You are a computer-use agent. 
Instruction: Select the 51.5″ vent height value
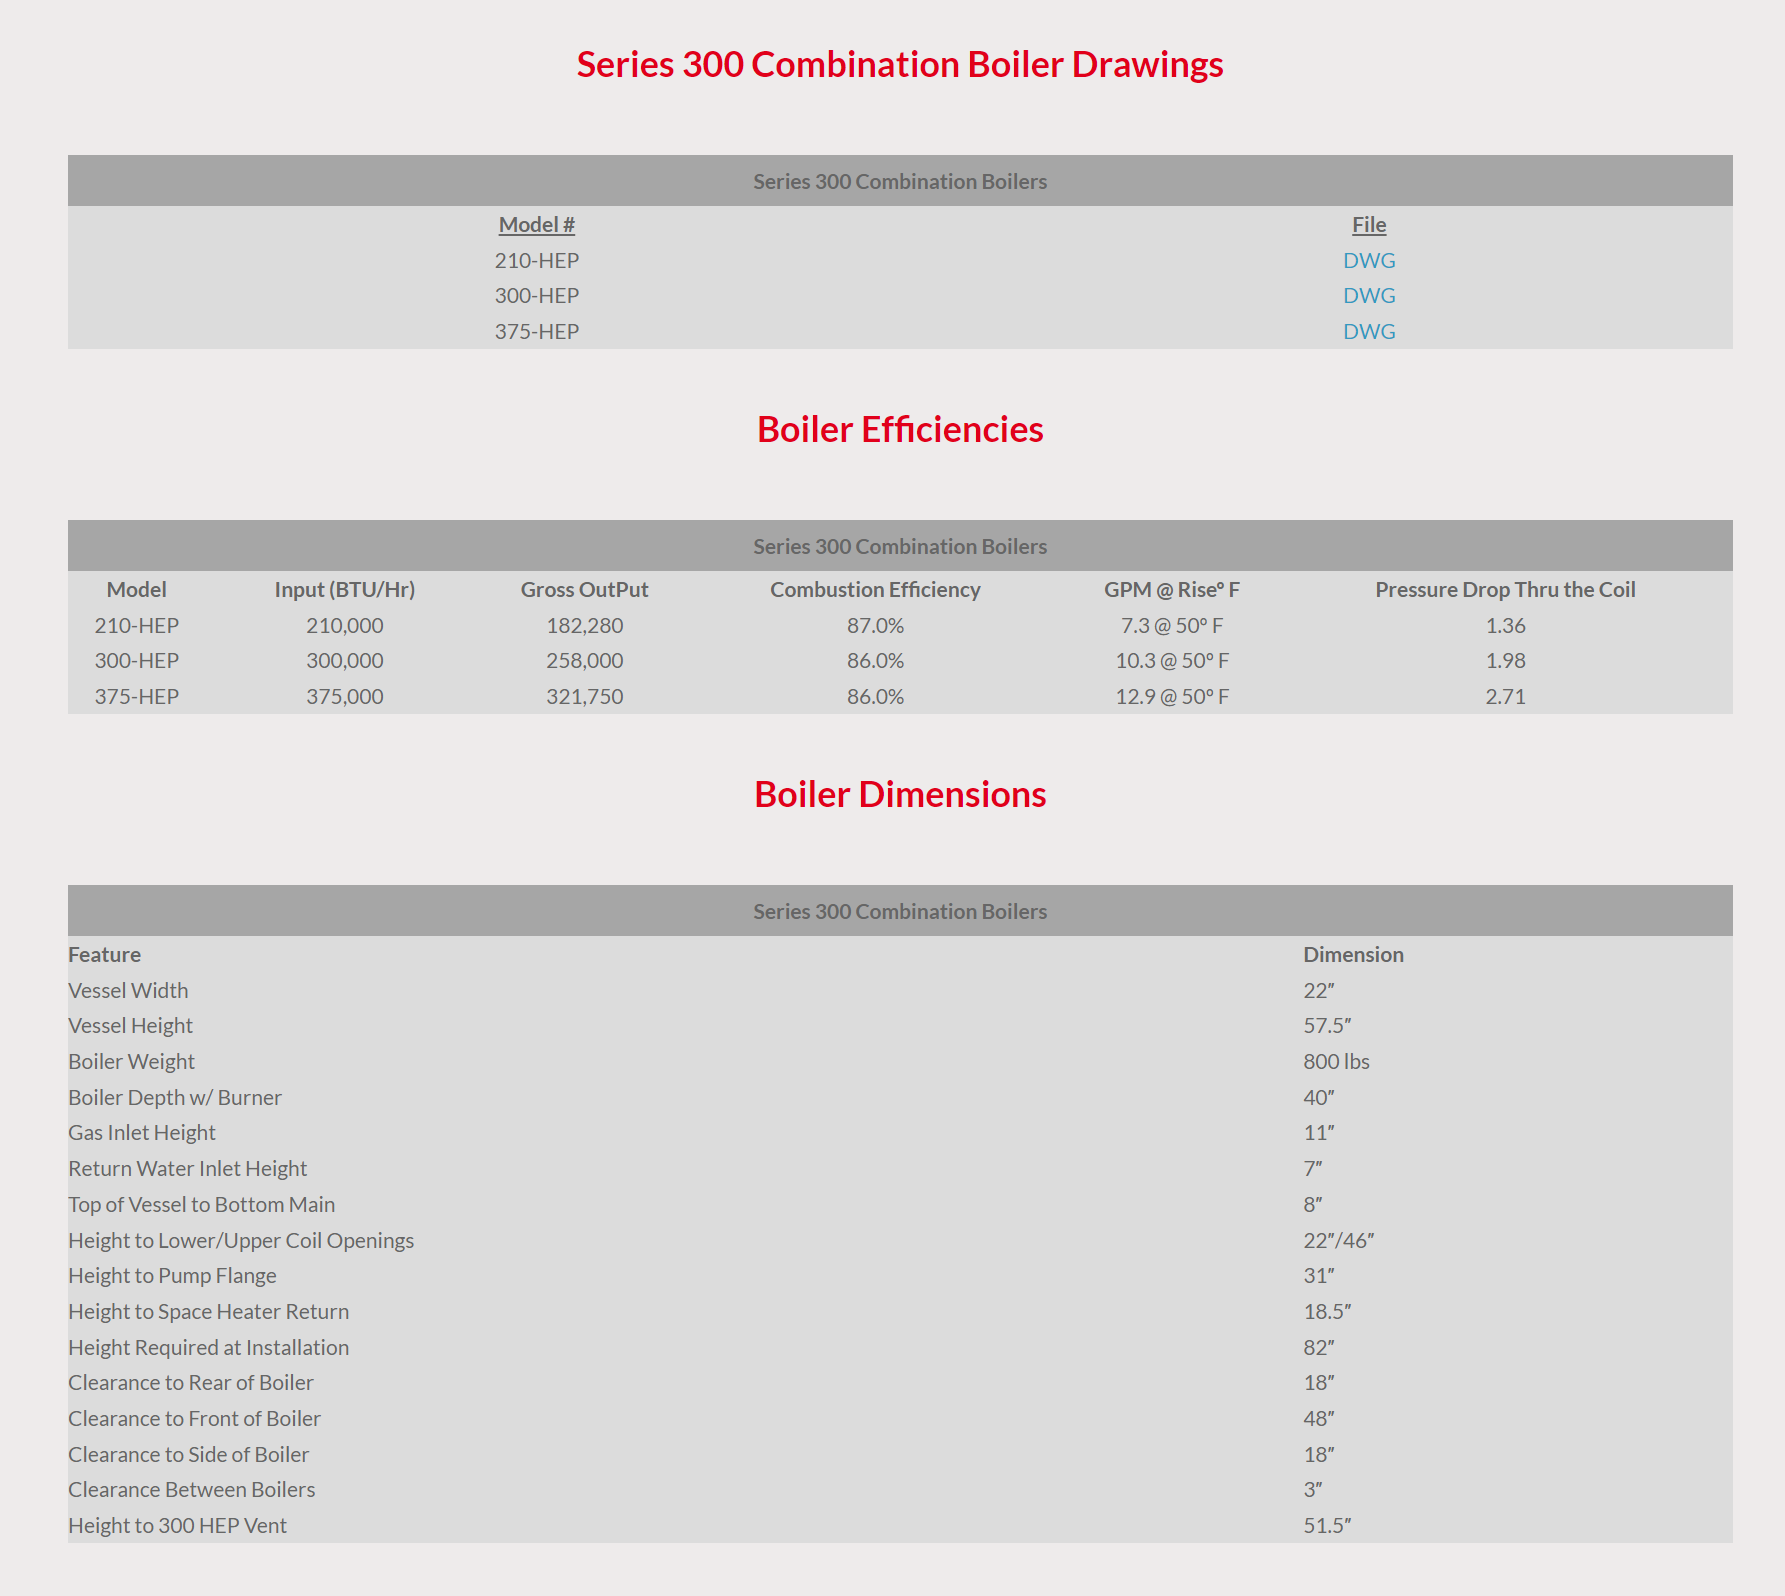coord(1327,1526)
